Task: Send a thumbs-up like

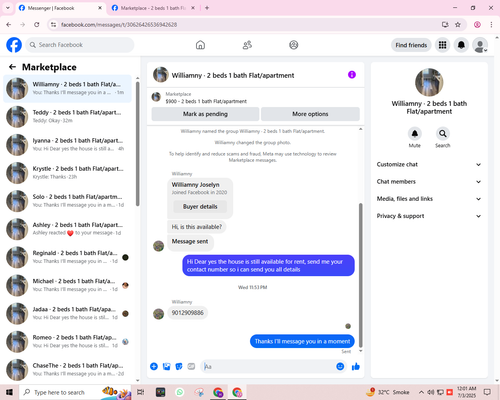Action: click(x=356, y=366)
